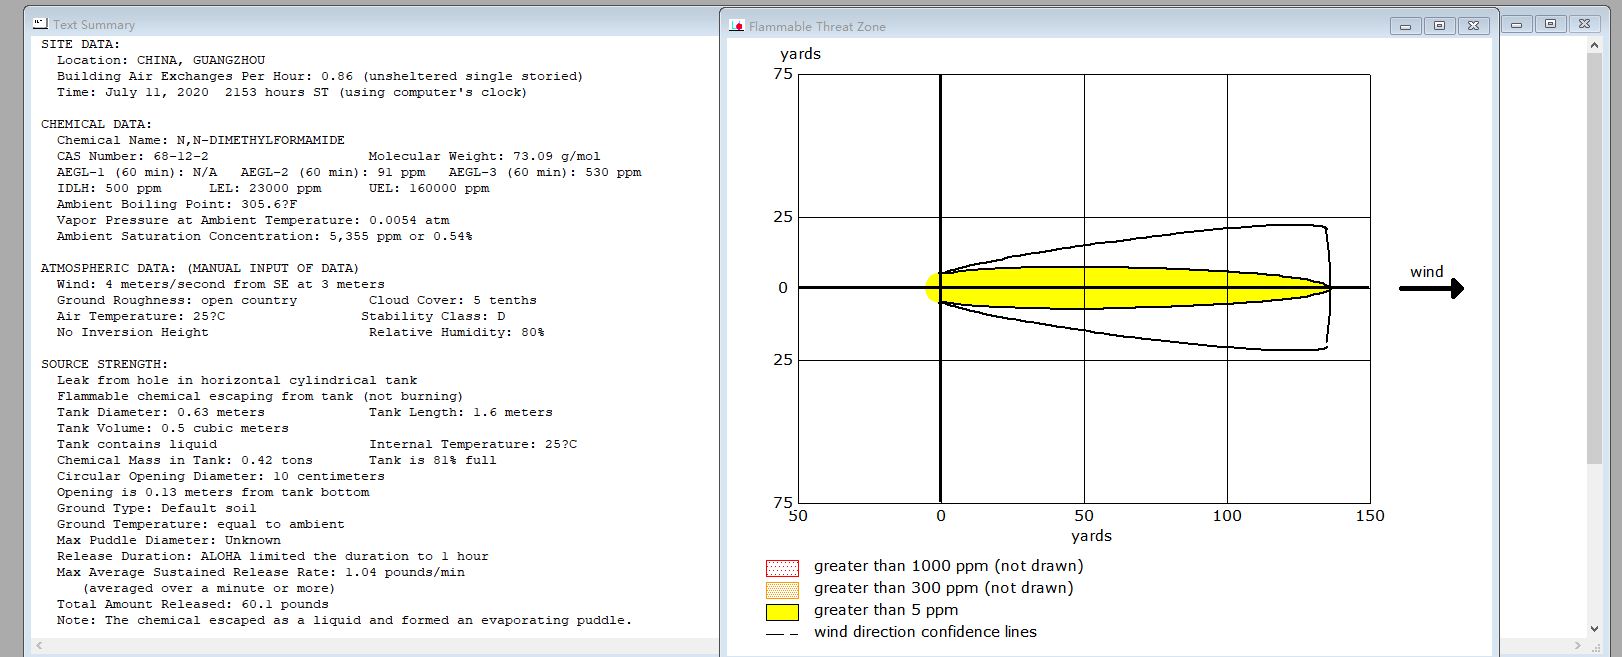Close the outer child window at far right
The height and width of the screenshot is (657, 1622).
coord(1584,24)
